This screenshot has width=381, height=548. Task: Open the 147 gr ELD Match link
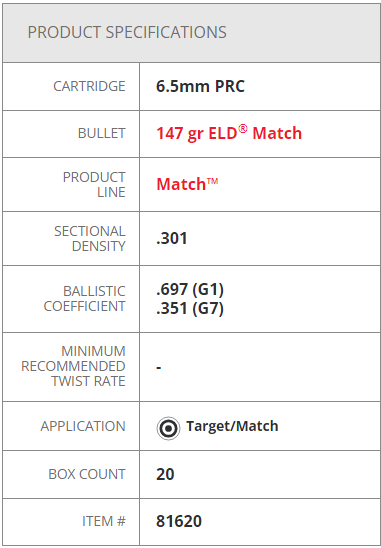(229, 133)
